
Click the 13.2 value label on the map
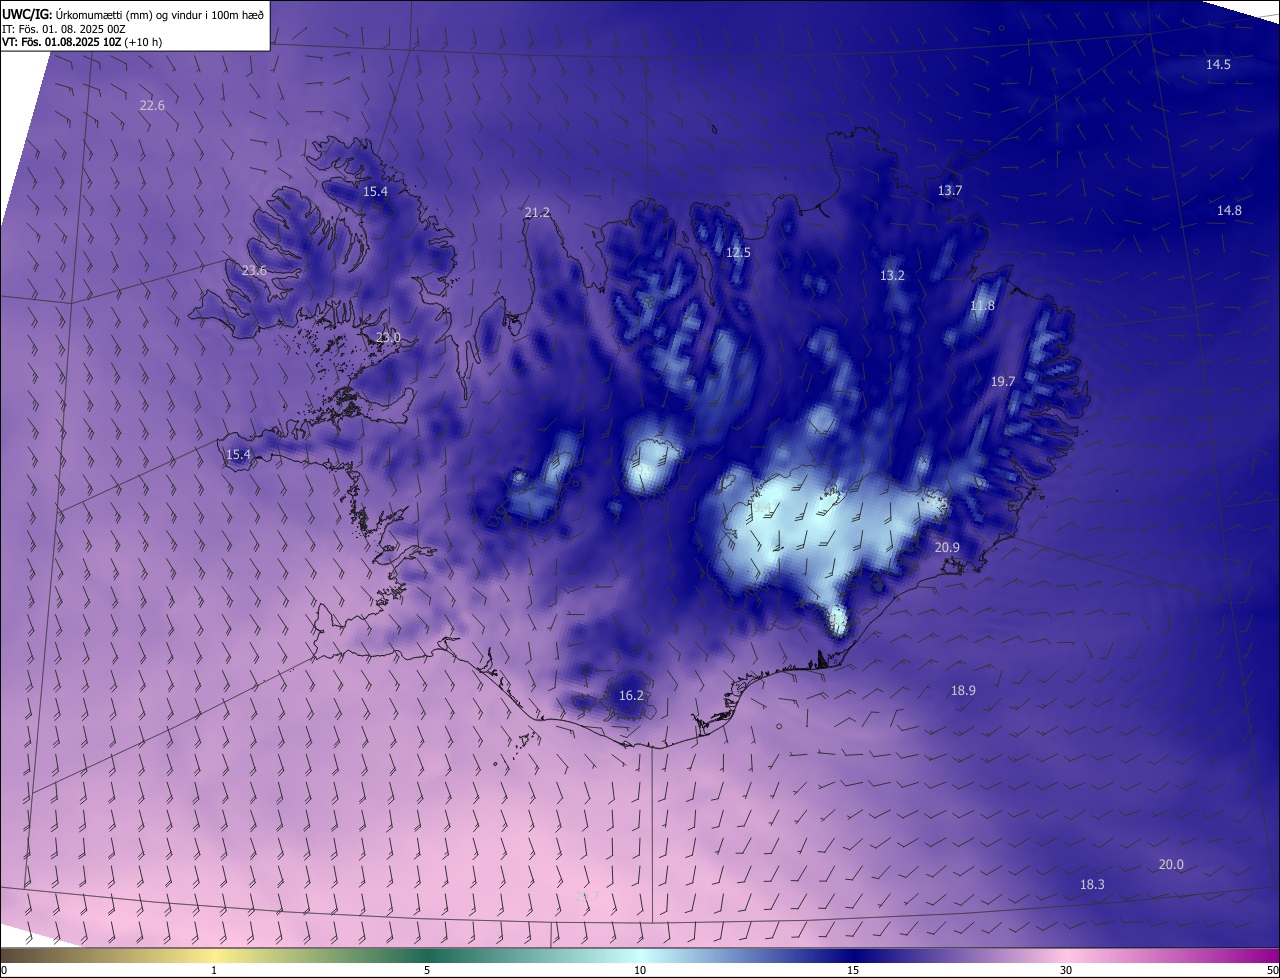click(892, 275)
